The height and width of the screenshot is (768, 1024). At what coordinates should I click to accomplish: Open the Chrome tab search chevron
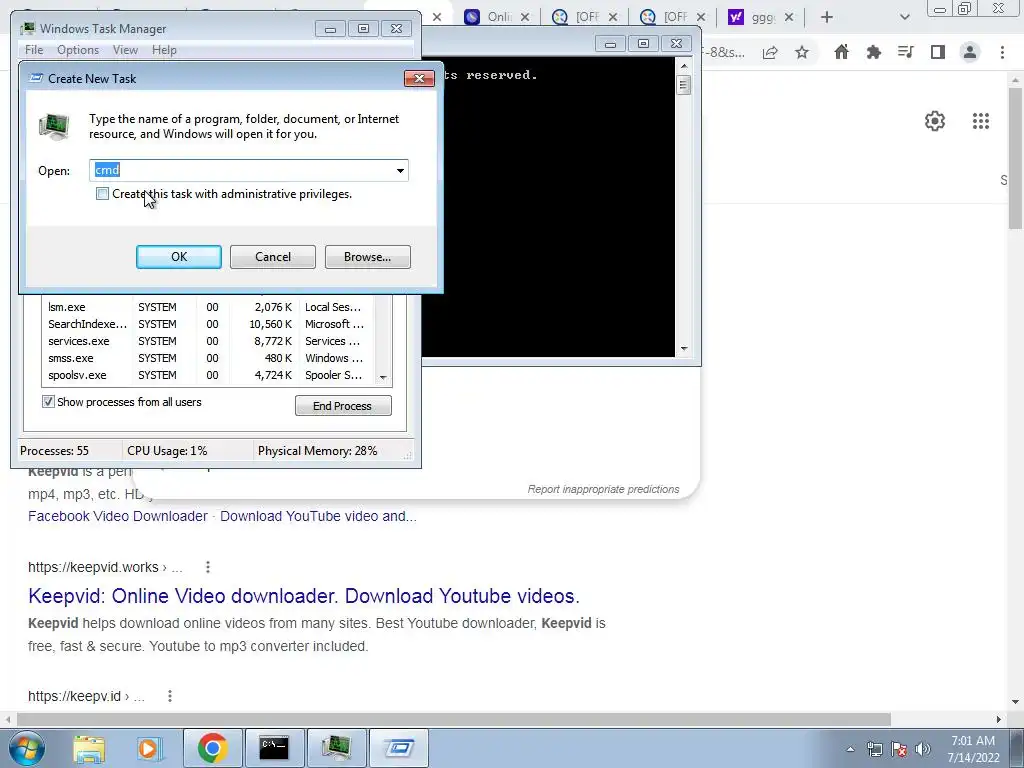(x=904, y=17)
